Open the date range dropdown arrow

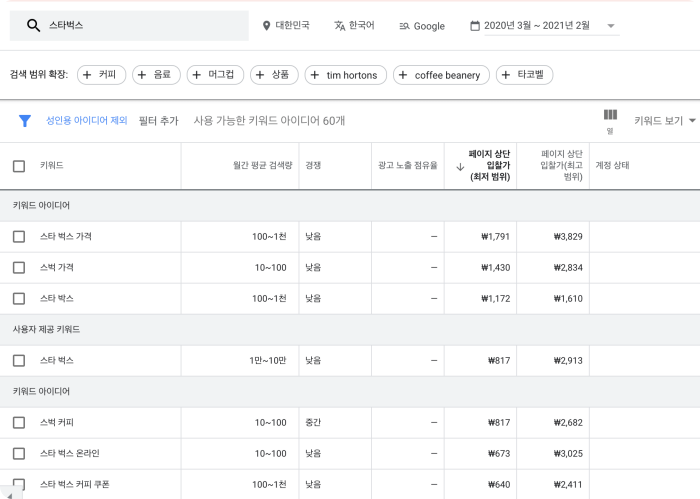(611, 26)
